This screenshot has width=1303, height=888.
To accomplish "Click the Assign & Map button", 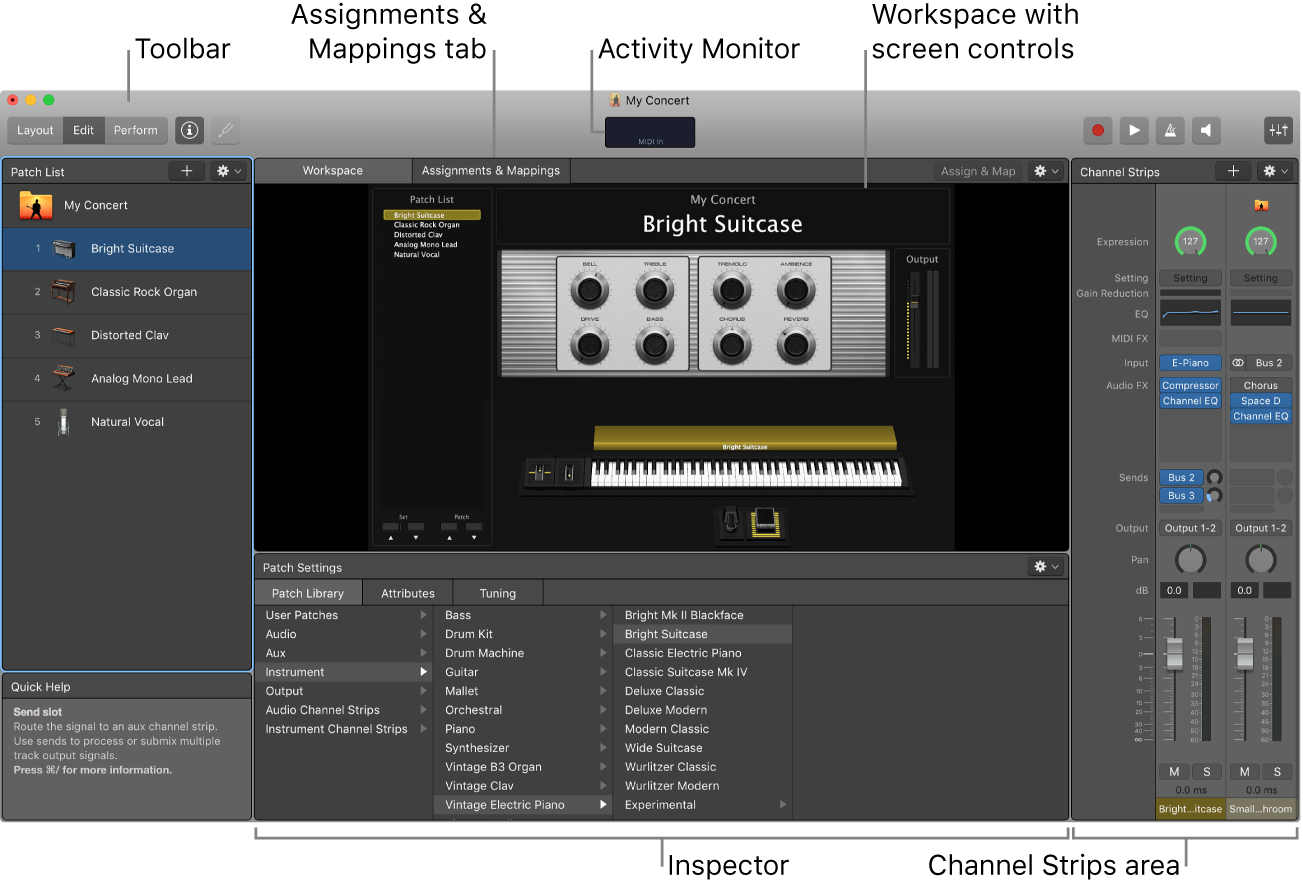I will 977,171.
